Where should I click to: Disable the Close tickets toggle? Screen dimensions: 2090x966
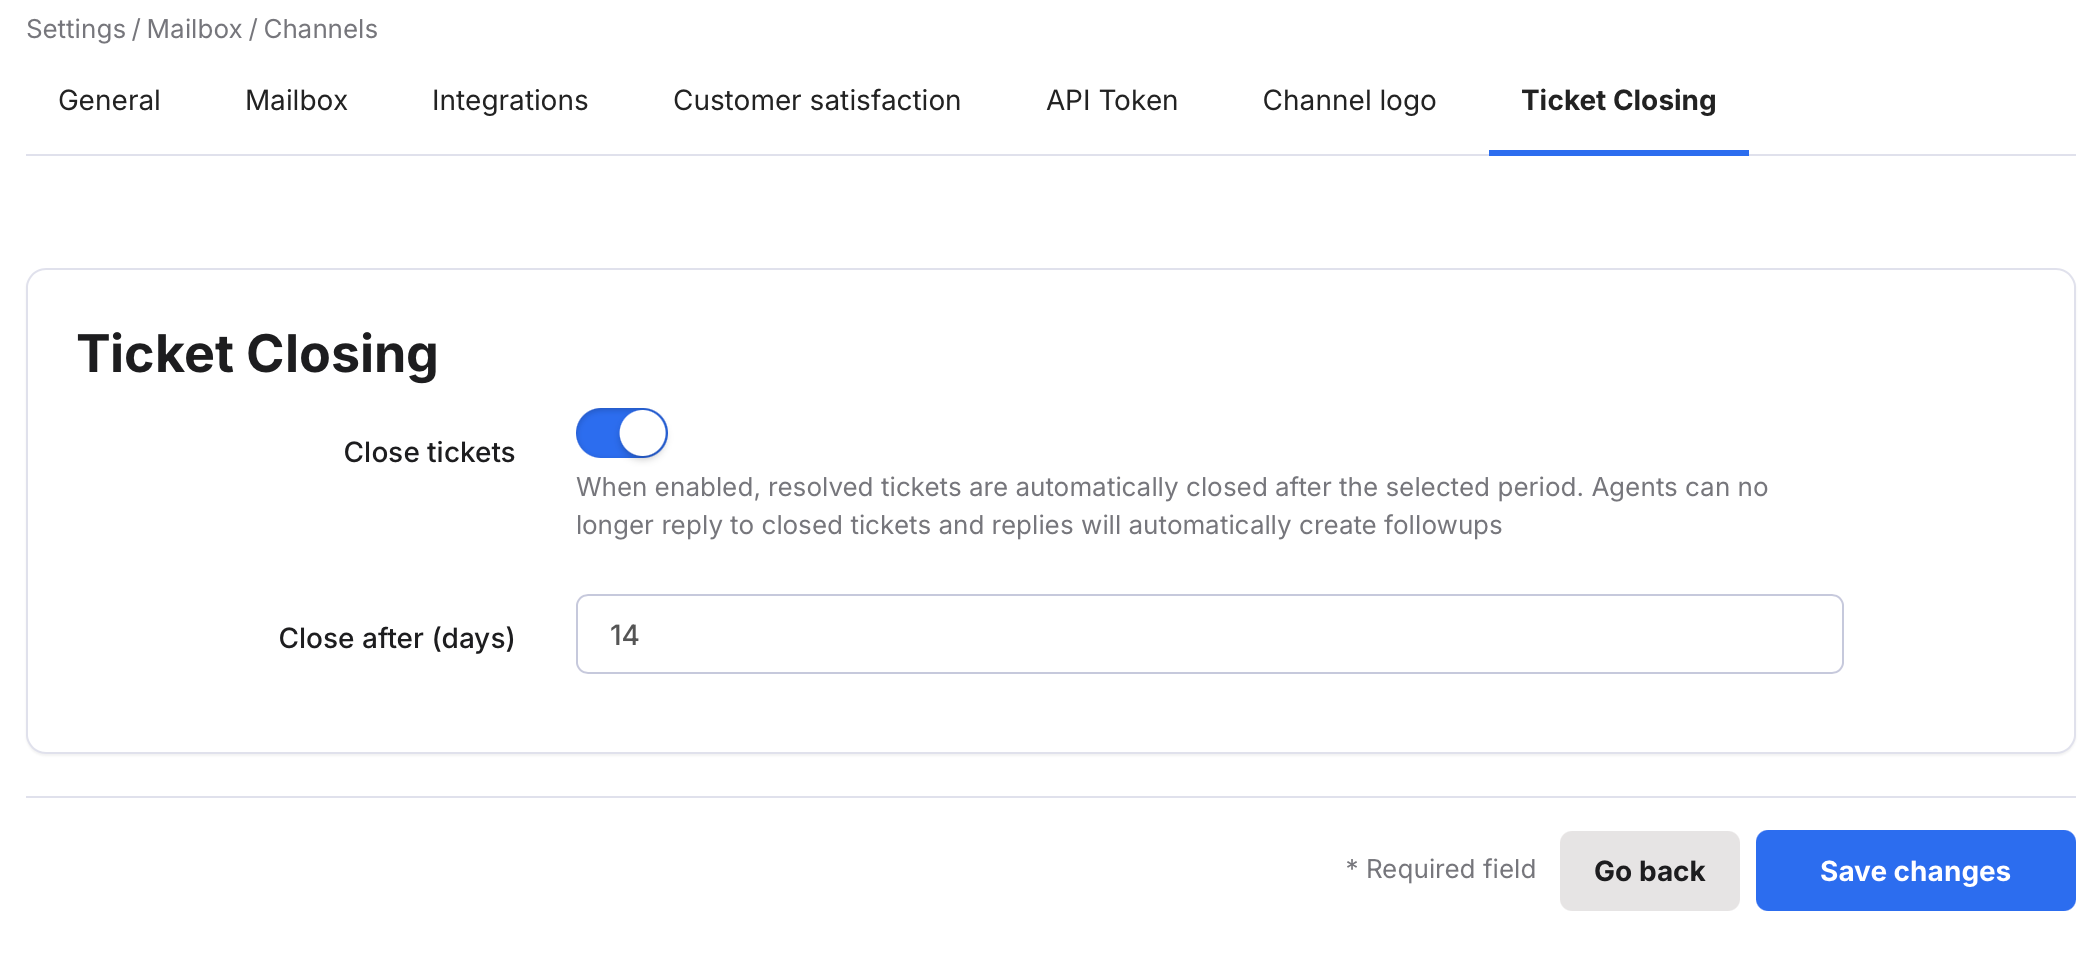tap(622, 433)
